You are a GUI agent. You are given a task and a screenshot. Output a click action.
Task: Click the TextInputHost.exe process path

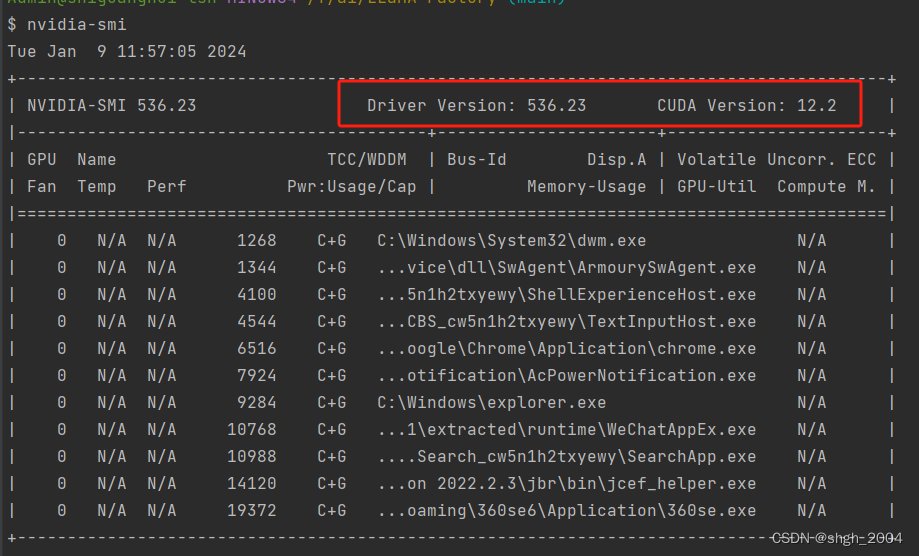pyautogui.click(x=567, y=322)
